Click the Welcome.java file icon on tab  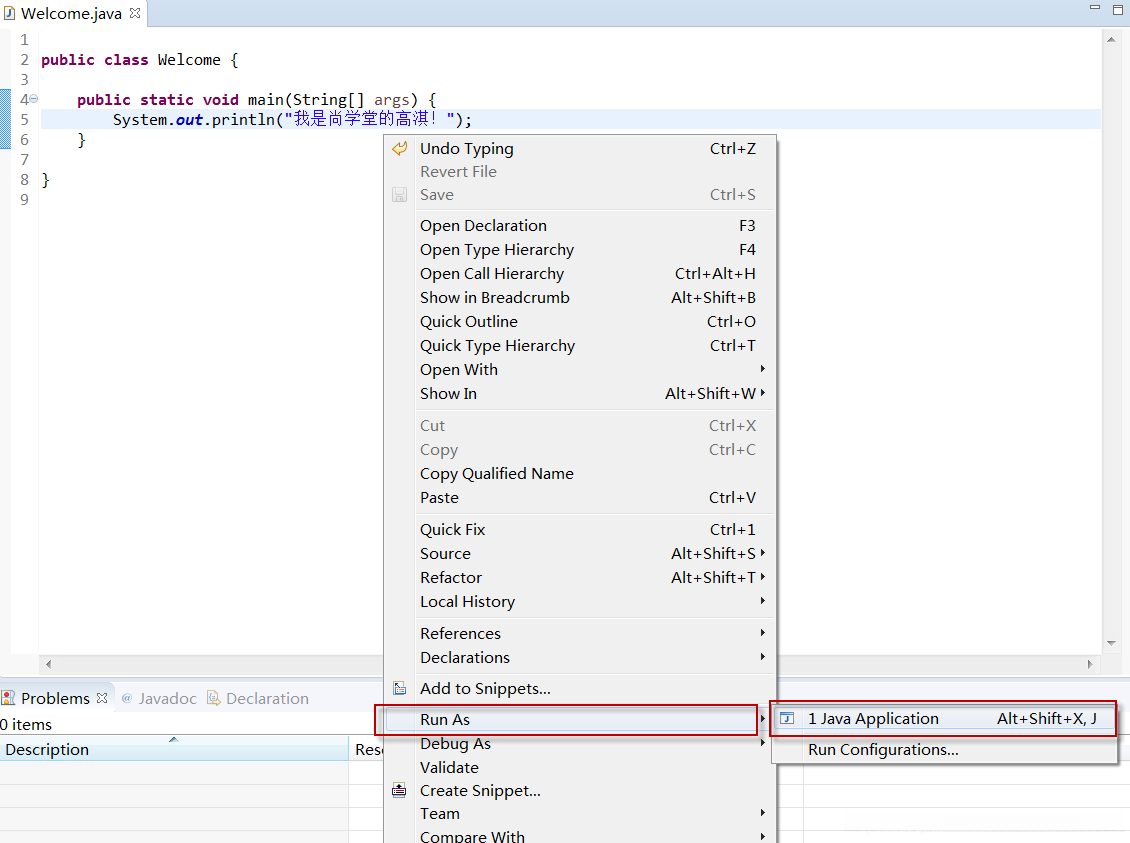coord(9,13)
